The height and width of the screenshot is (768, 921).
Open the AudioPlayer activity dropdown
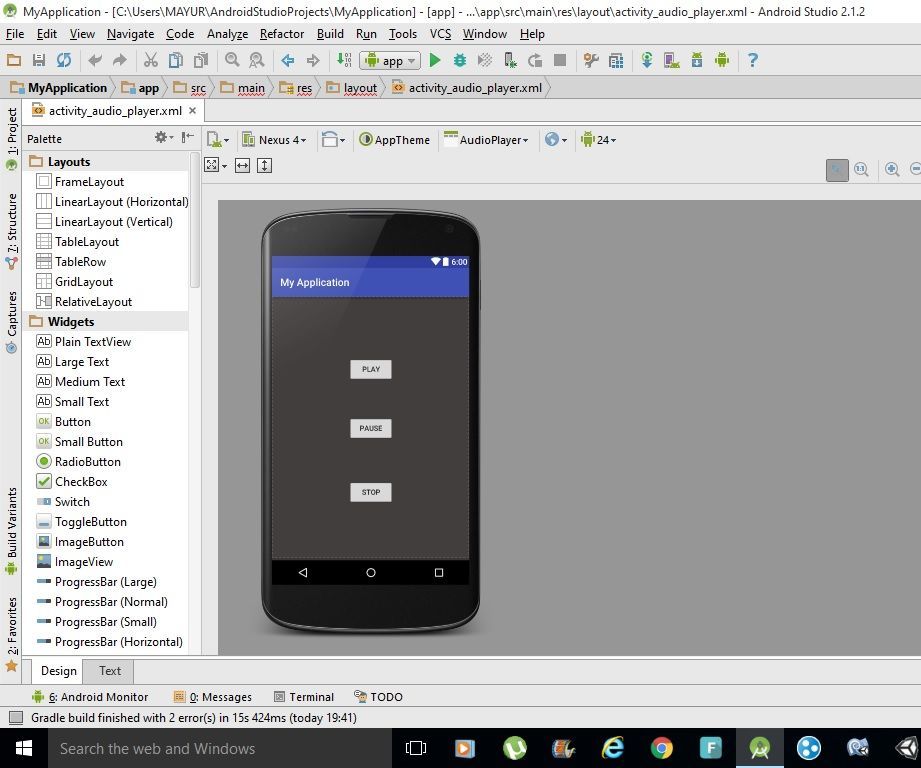[x=487, y=140]
